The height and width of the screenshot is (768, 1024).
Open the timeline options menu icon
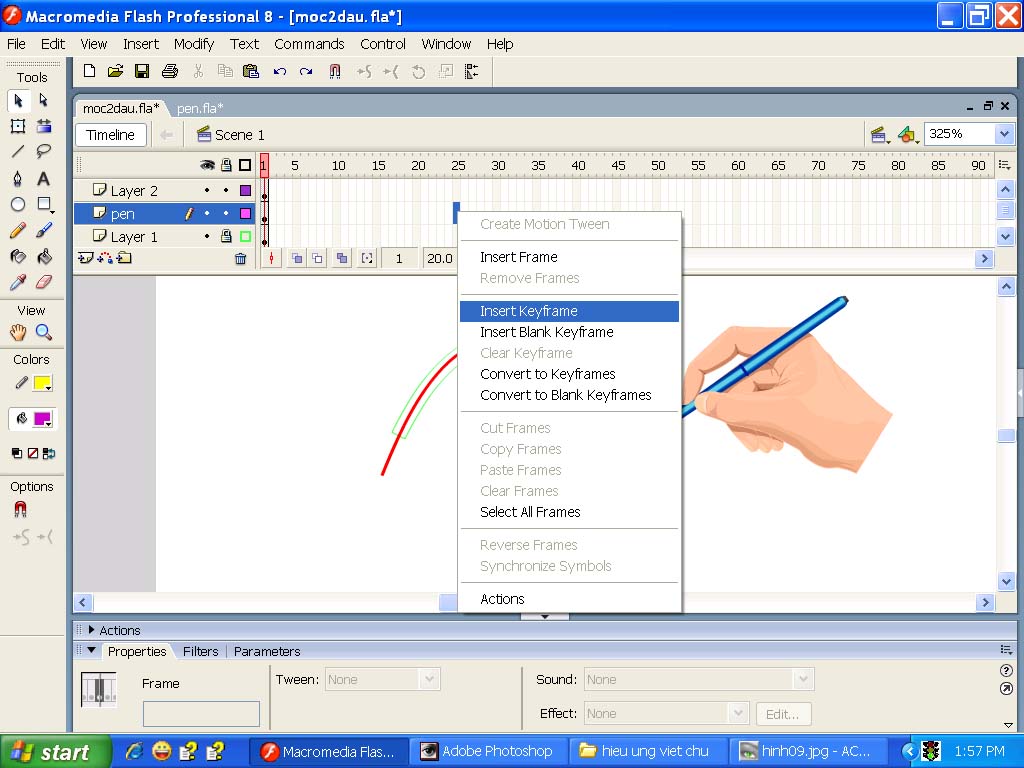click(1004, 165)
